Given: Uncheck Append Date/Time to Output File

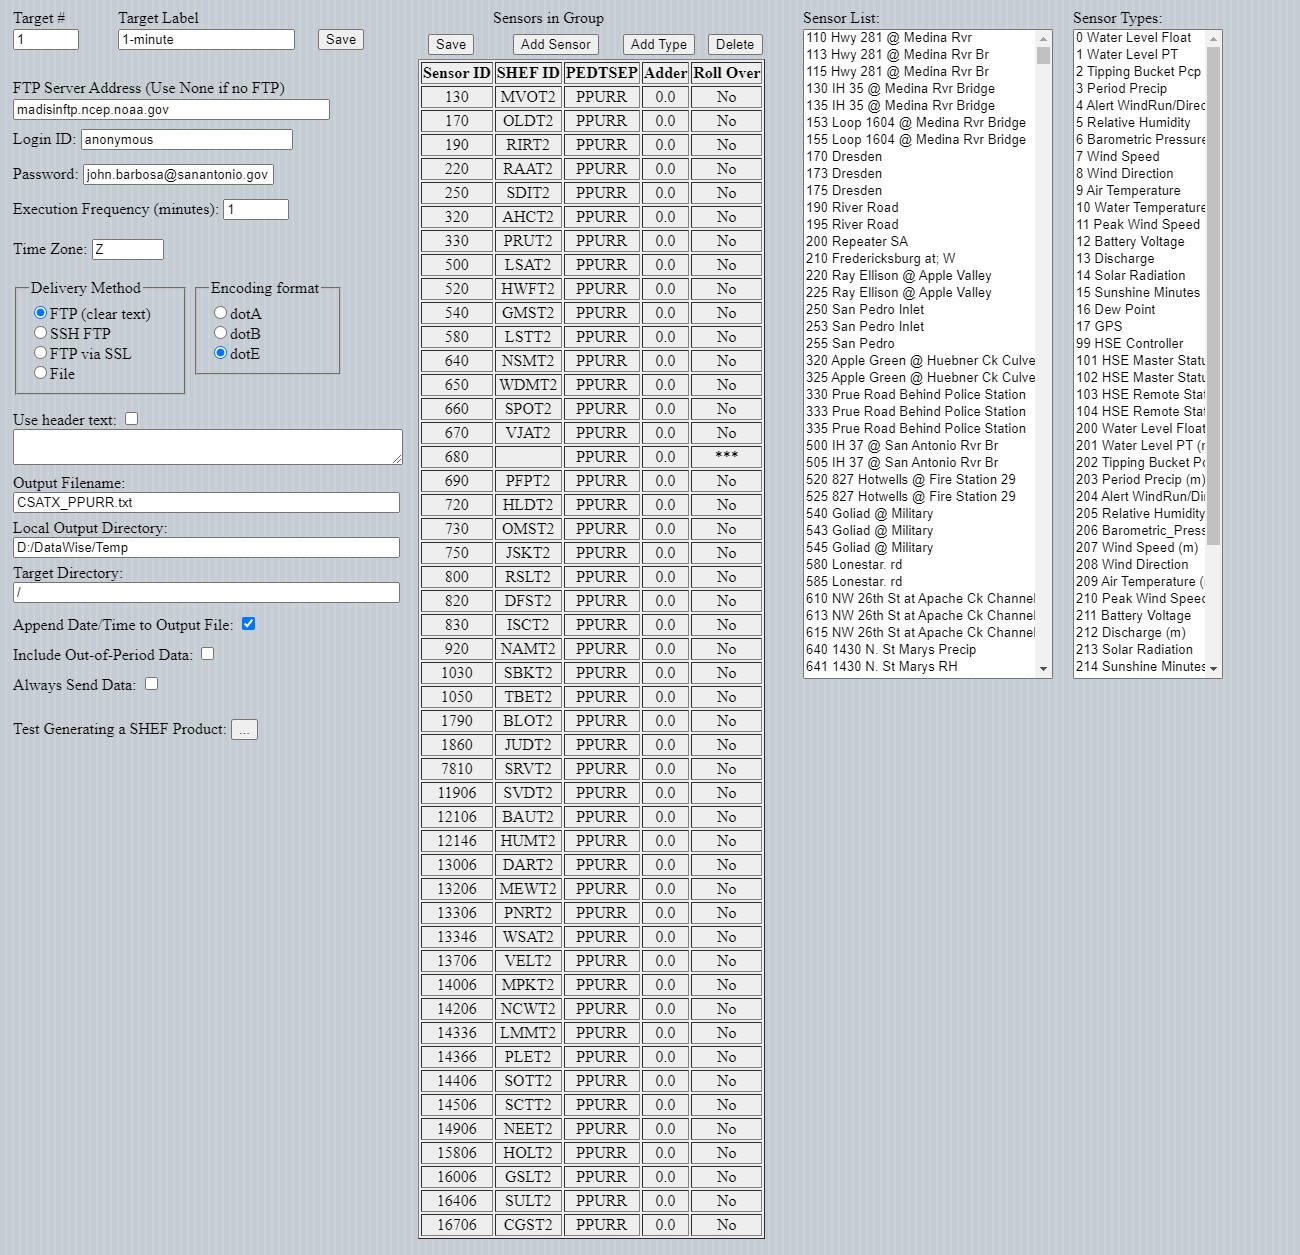Looking at the screenshot, I should [248, 624].
